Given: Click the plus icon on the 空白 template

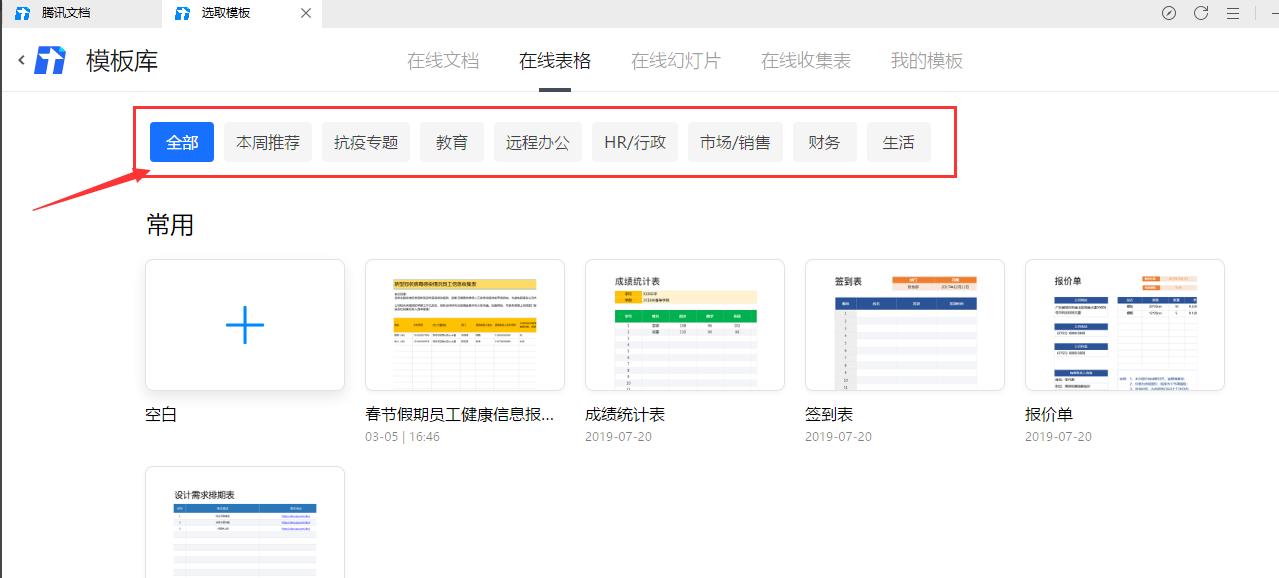Looking at the screenshot, I should 244,324.
